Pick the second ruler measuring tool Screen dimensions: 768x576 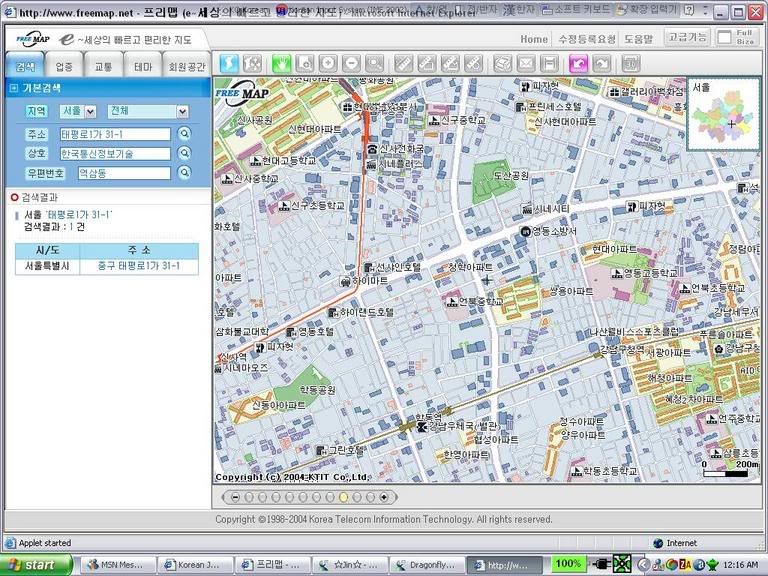pyautogui.click(x=427, y=63)
